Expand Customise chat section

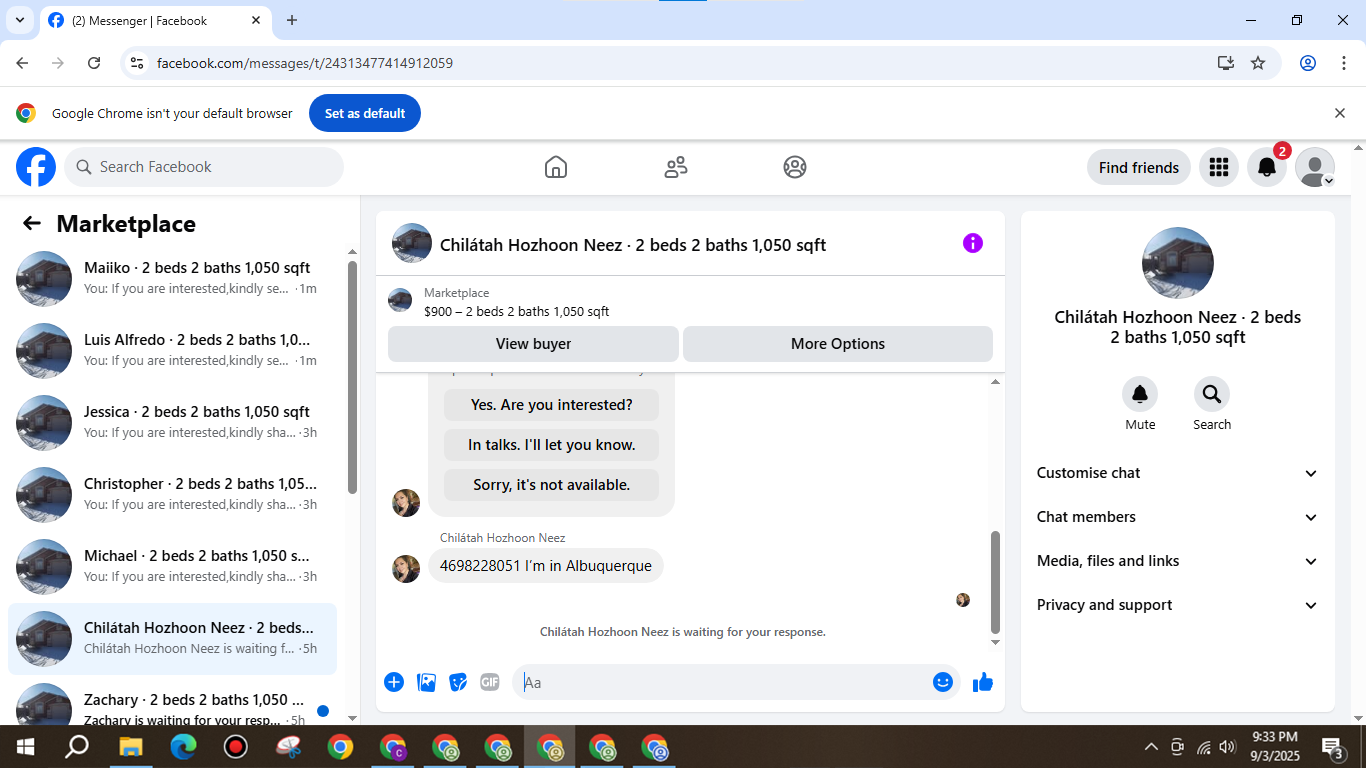1178,473
